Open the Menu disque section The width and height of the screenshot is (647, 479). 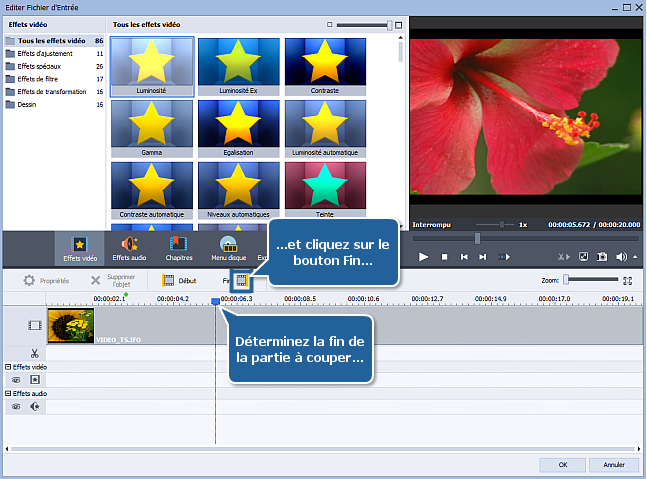pyautogui.click(x=228, y=249)
